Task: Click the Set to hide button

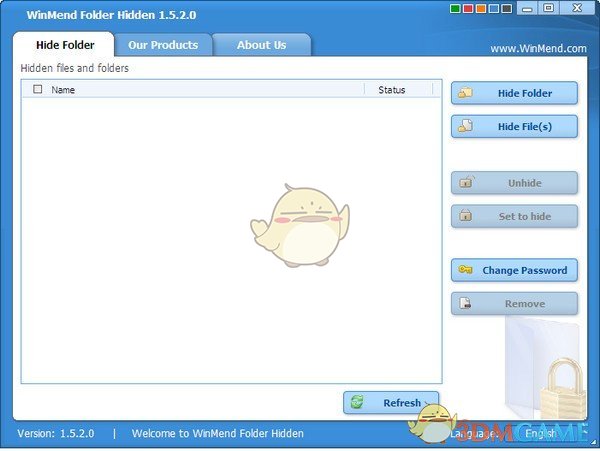Action: tap(514, 216)
